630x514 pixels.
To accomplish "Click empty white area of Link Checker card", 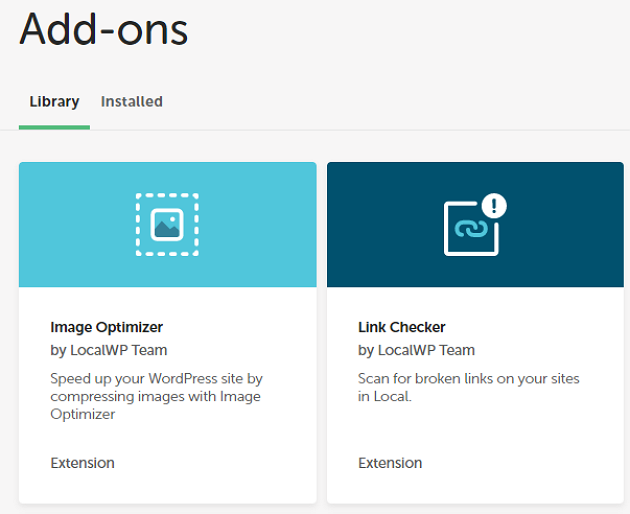I will tap(540, 440).
